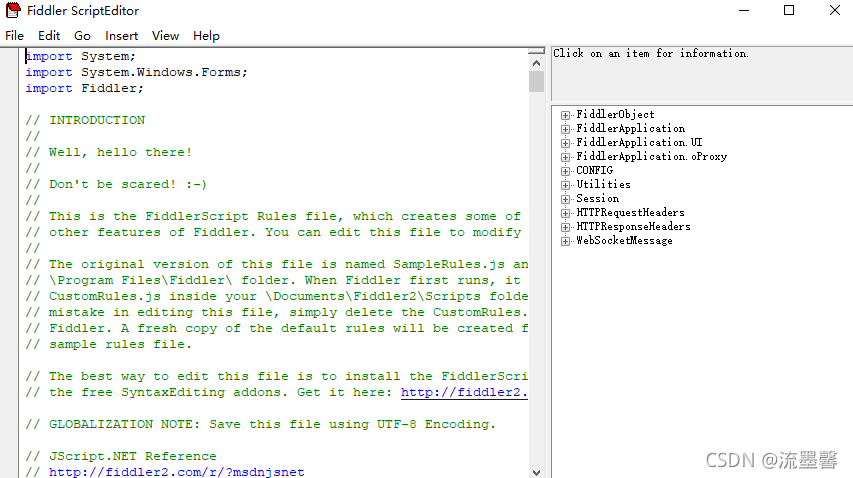Select WebSocketMessage tree item

[625, 241]
